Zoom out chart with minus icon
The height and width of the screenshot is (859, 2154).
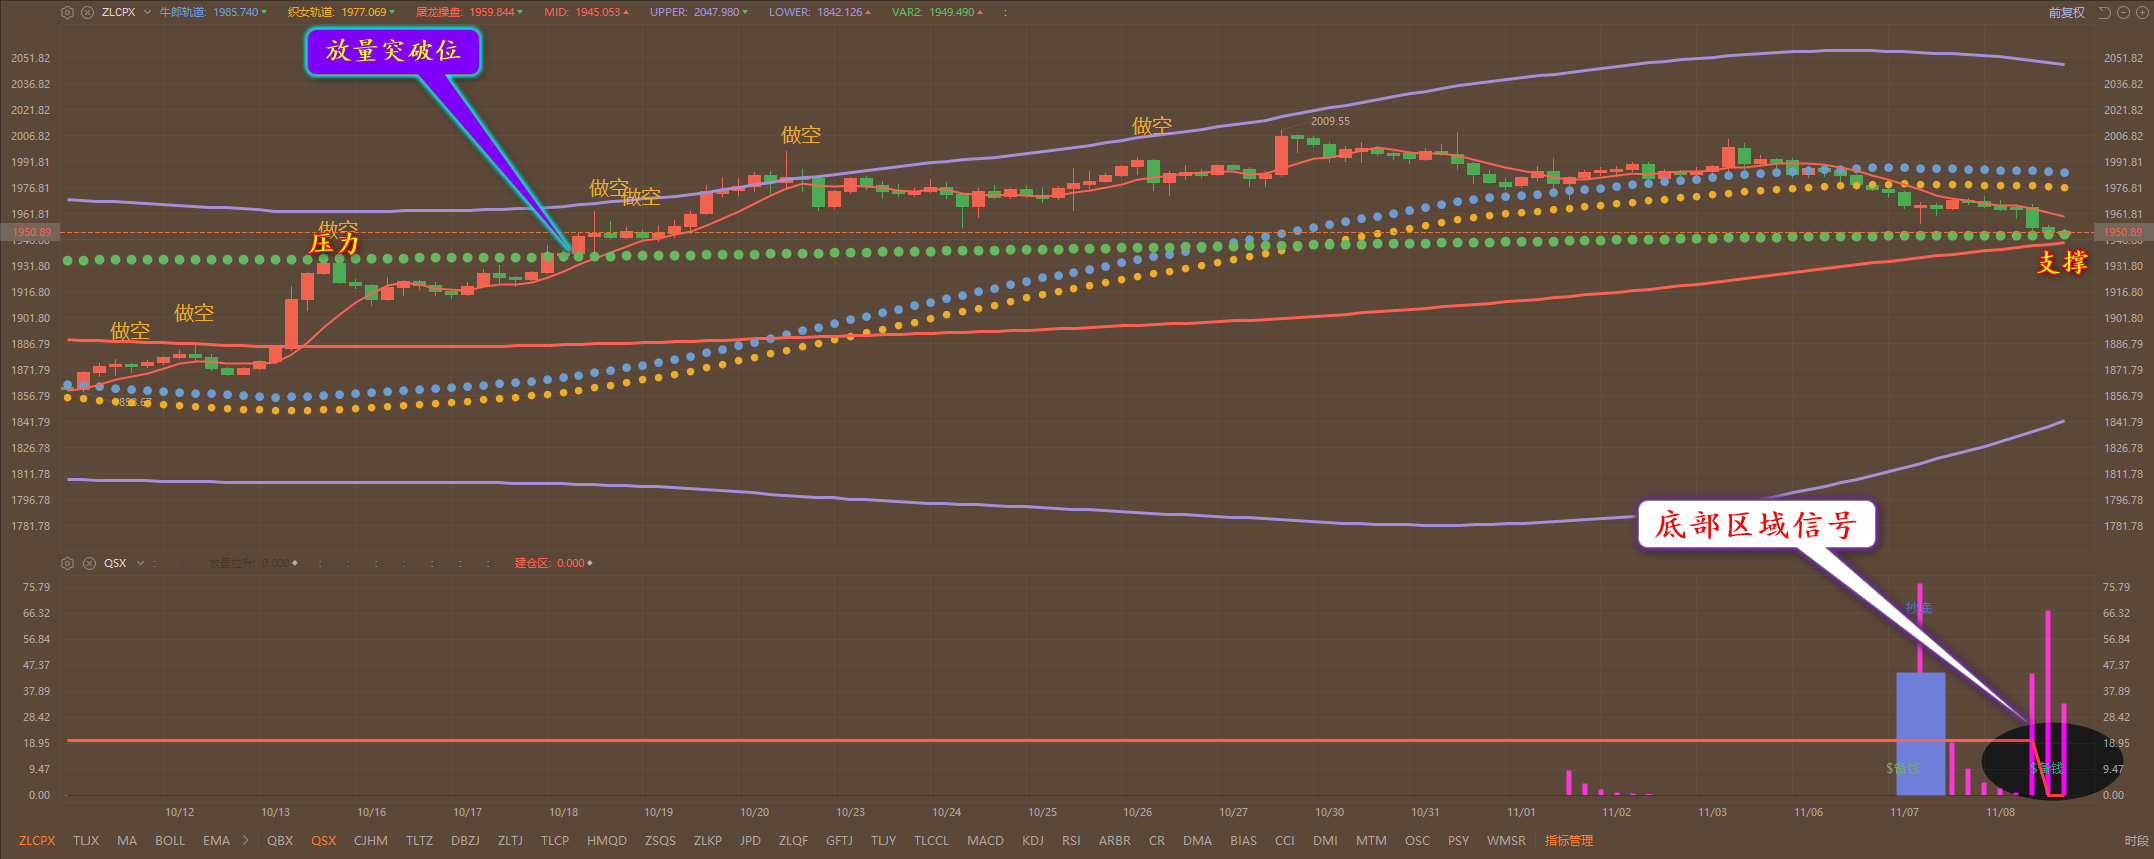coord(2123,12)
